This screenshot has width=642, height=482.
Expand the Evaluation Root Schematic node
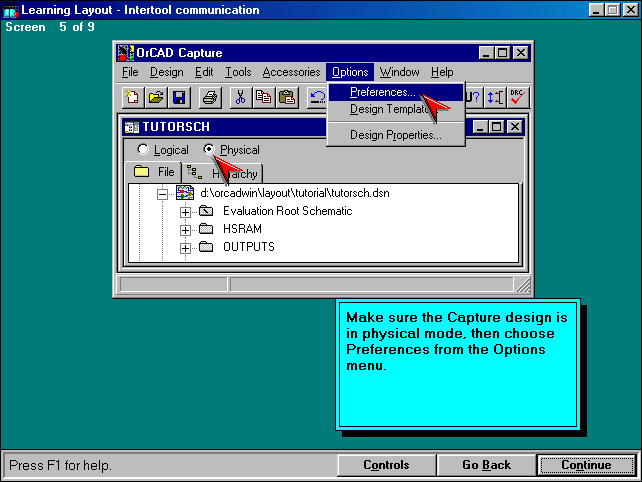coord(185,212)
